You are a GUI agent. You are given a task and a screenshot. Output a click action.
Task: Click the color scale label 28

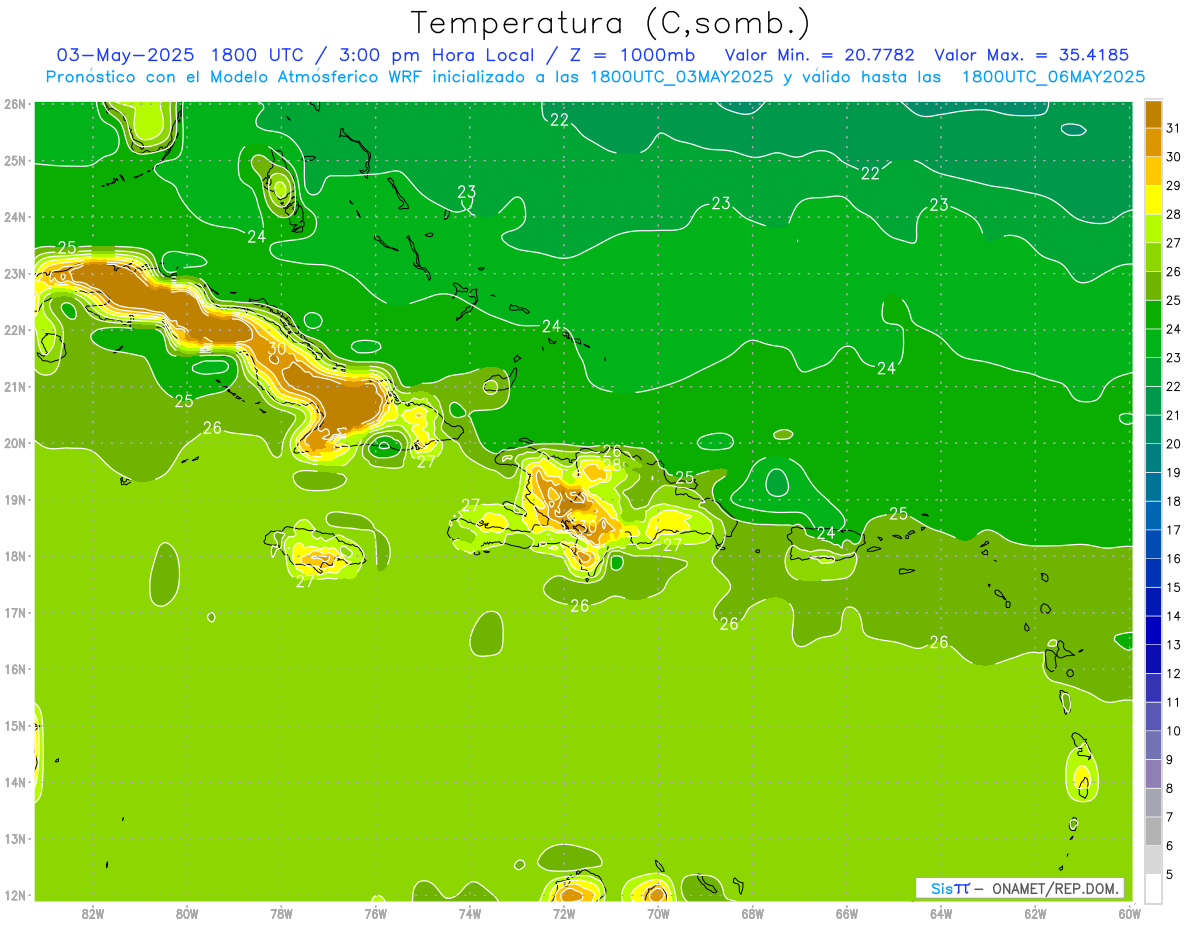click(1173, 214)
